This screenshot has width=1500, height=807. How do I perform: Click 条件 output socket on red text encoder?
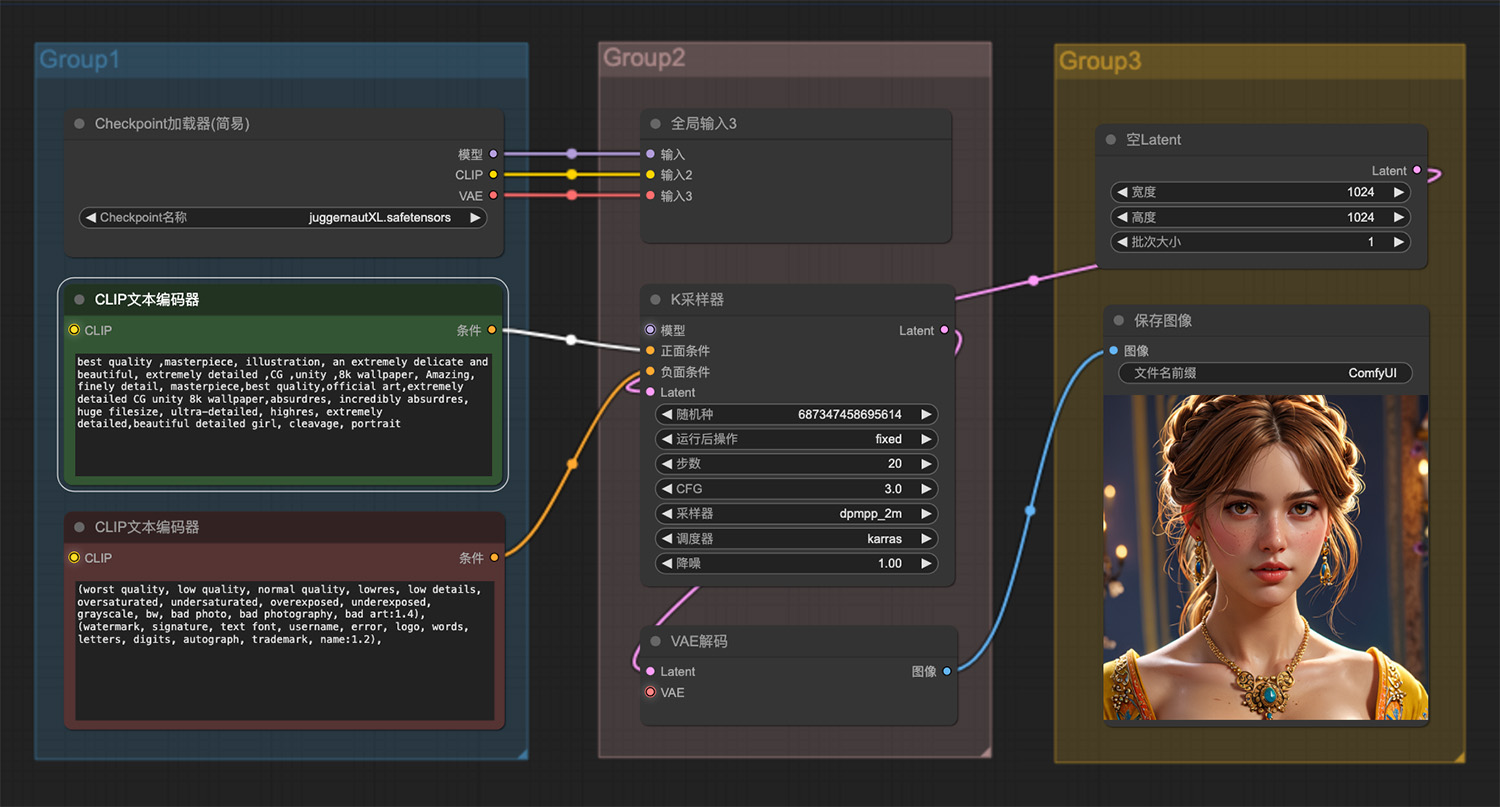[494, 558]
